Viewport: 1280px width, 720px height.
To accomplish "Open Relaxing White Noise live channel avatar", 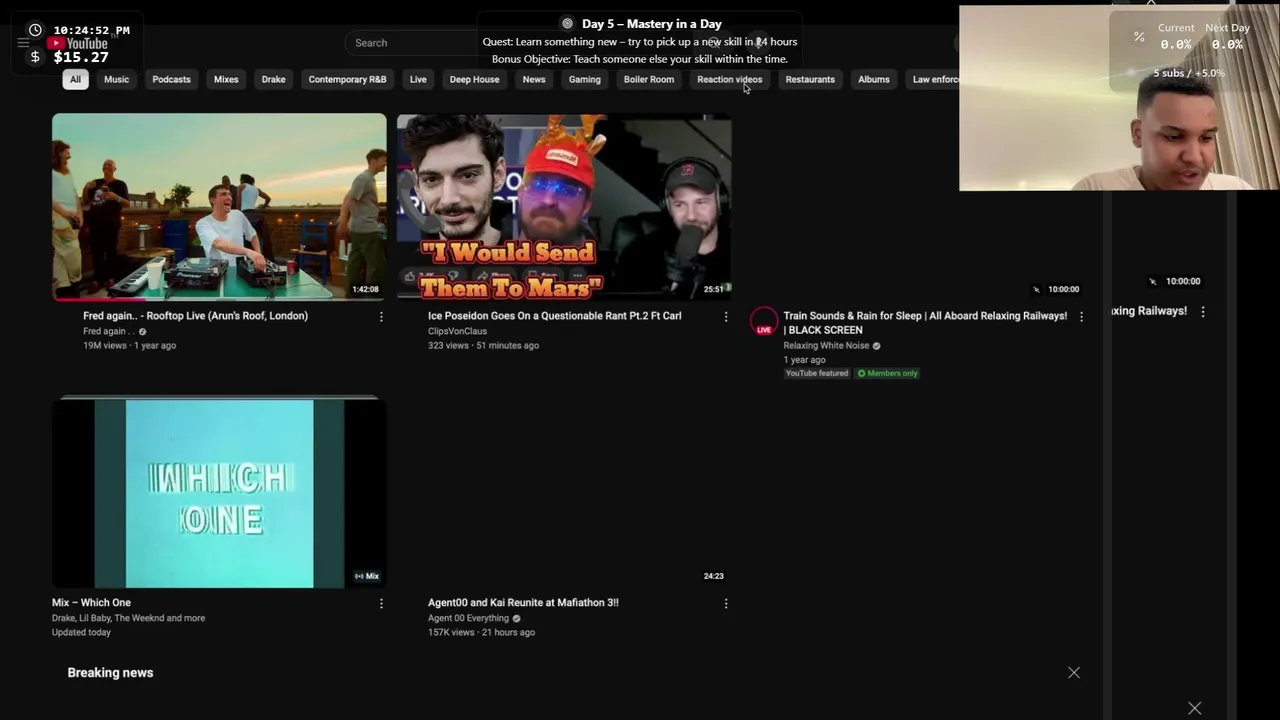I will (764, 321).
